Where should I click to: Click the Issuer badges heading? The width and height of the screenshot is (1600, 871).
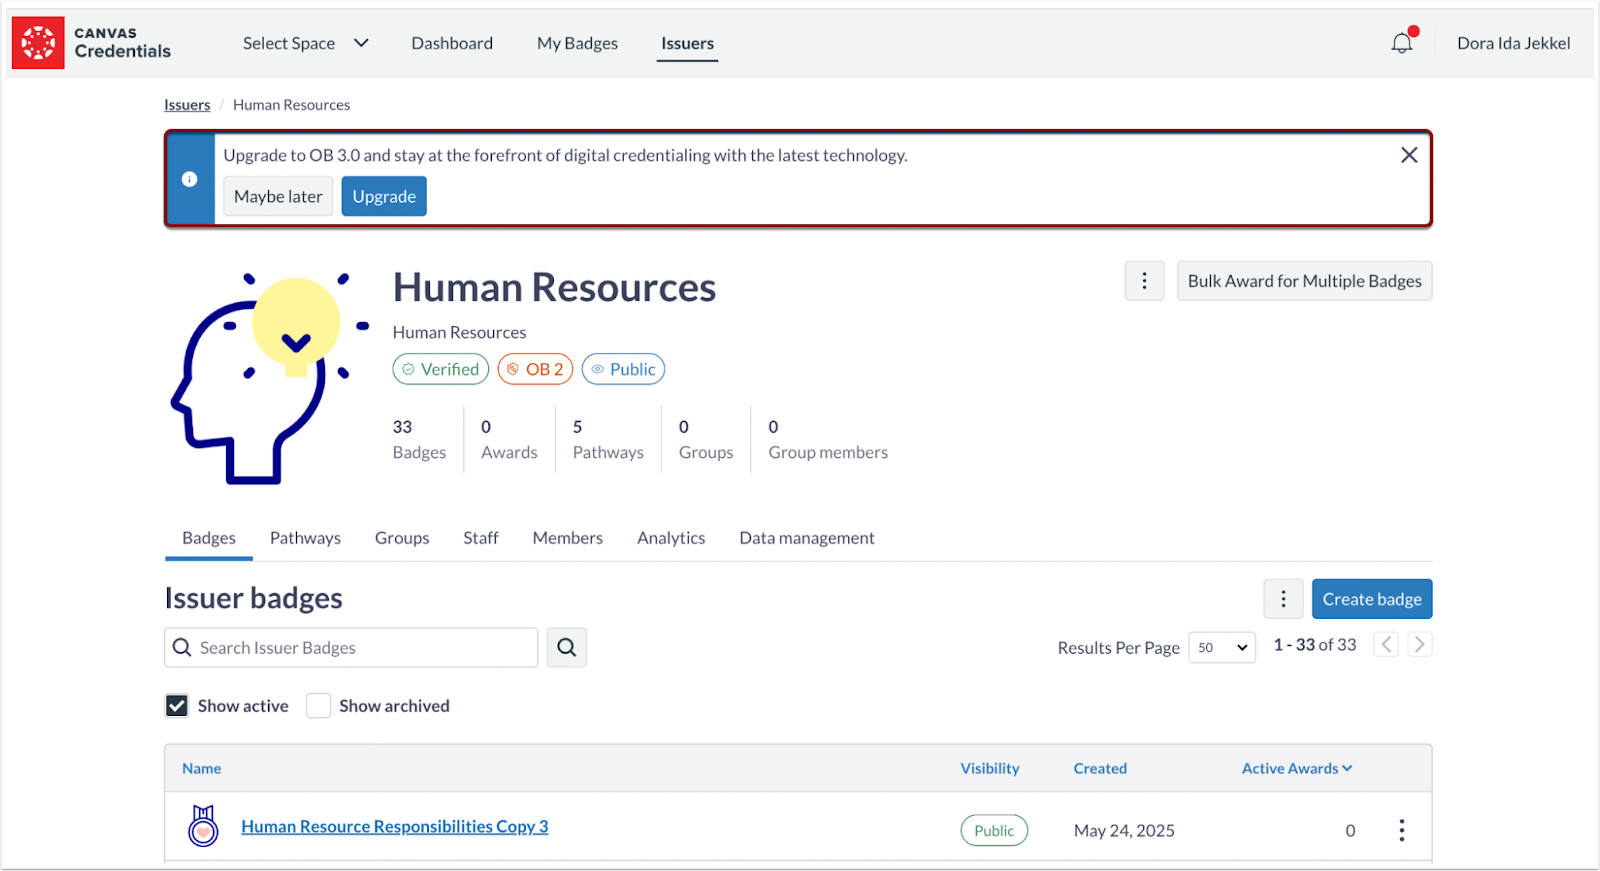tap(253, 598)
